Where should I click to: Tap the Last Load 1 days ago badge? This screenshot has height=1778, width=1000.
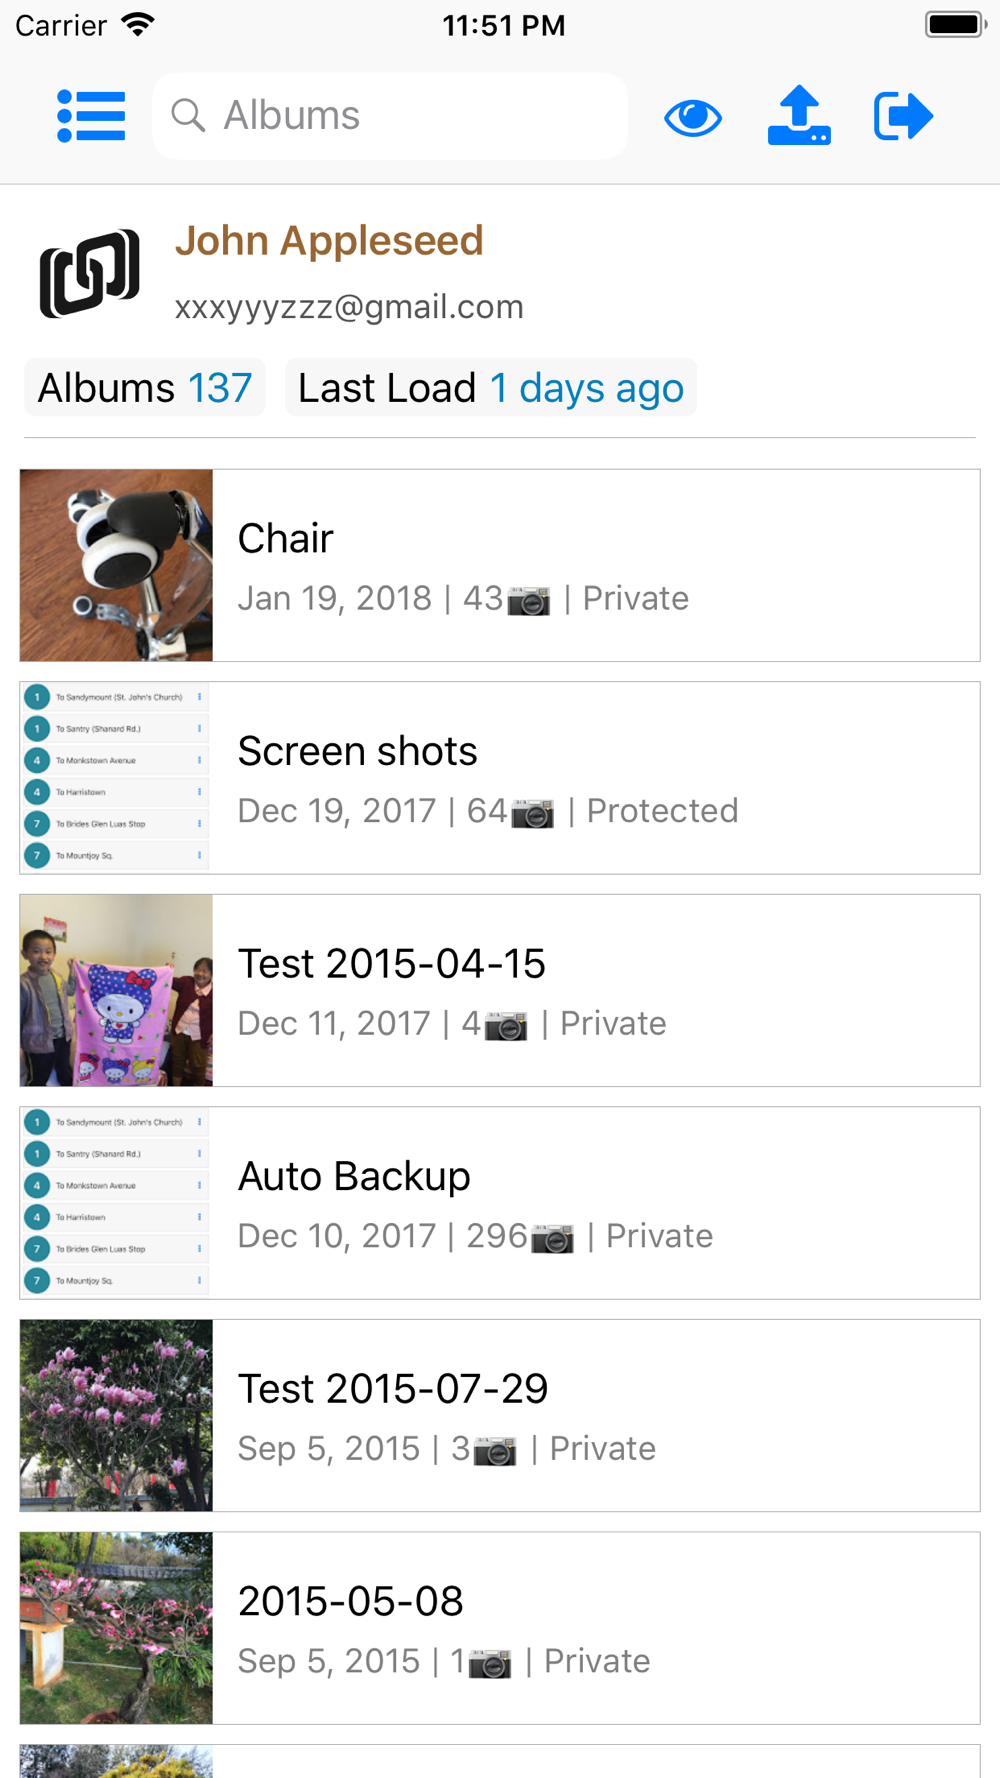pos(491,387)
